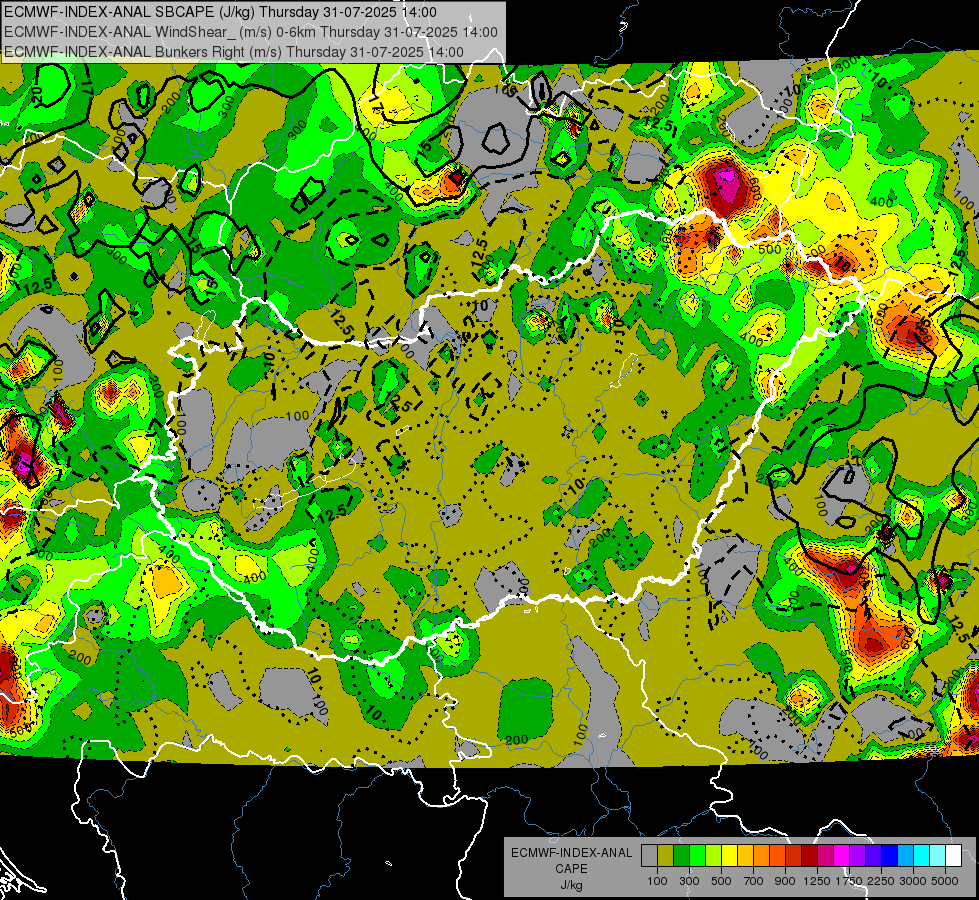Select the gray legend swatch below 100
The width and height of the screenshot is (979, 900).
649,856
